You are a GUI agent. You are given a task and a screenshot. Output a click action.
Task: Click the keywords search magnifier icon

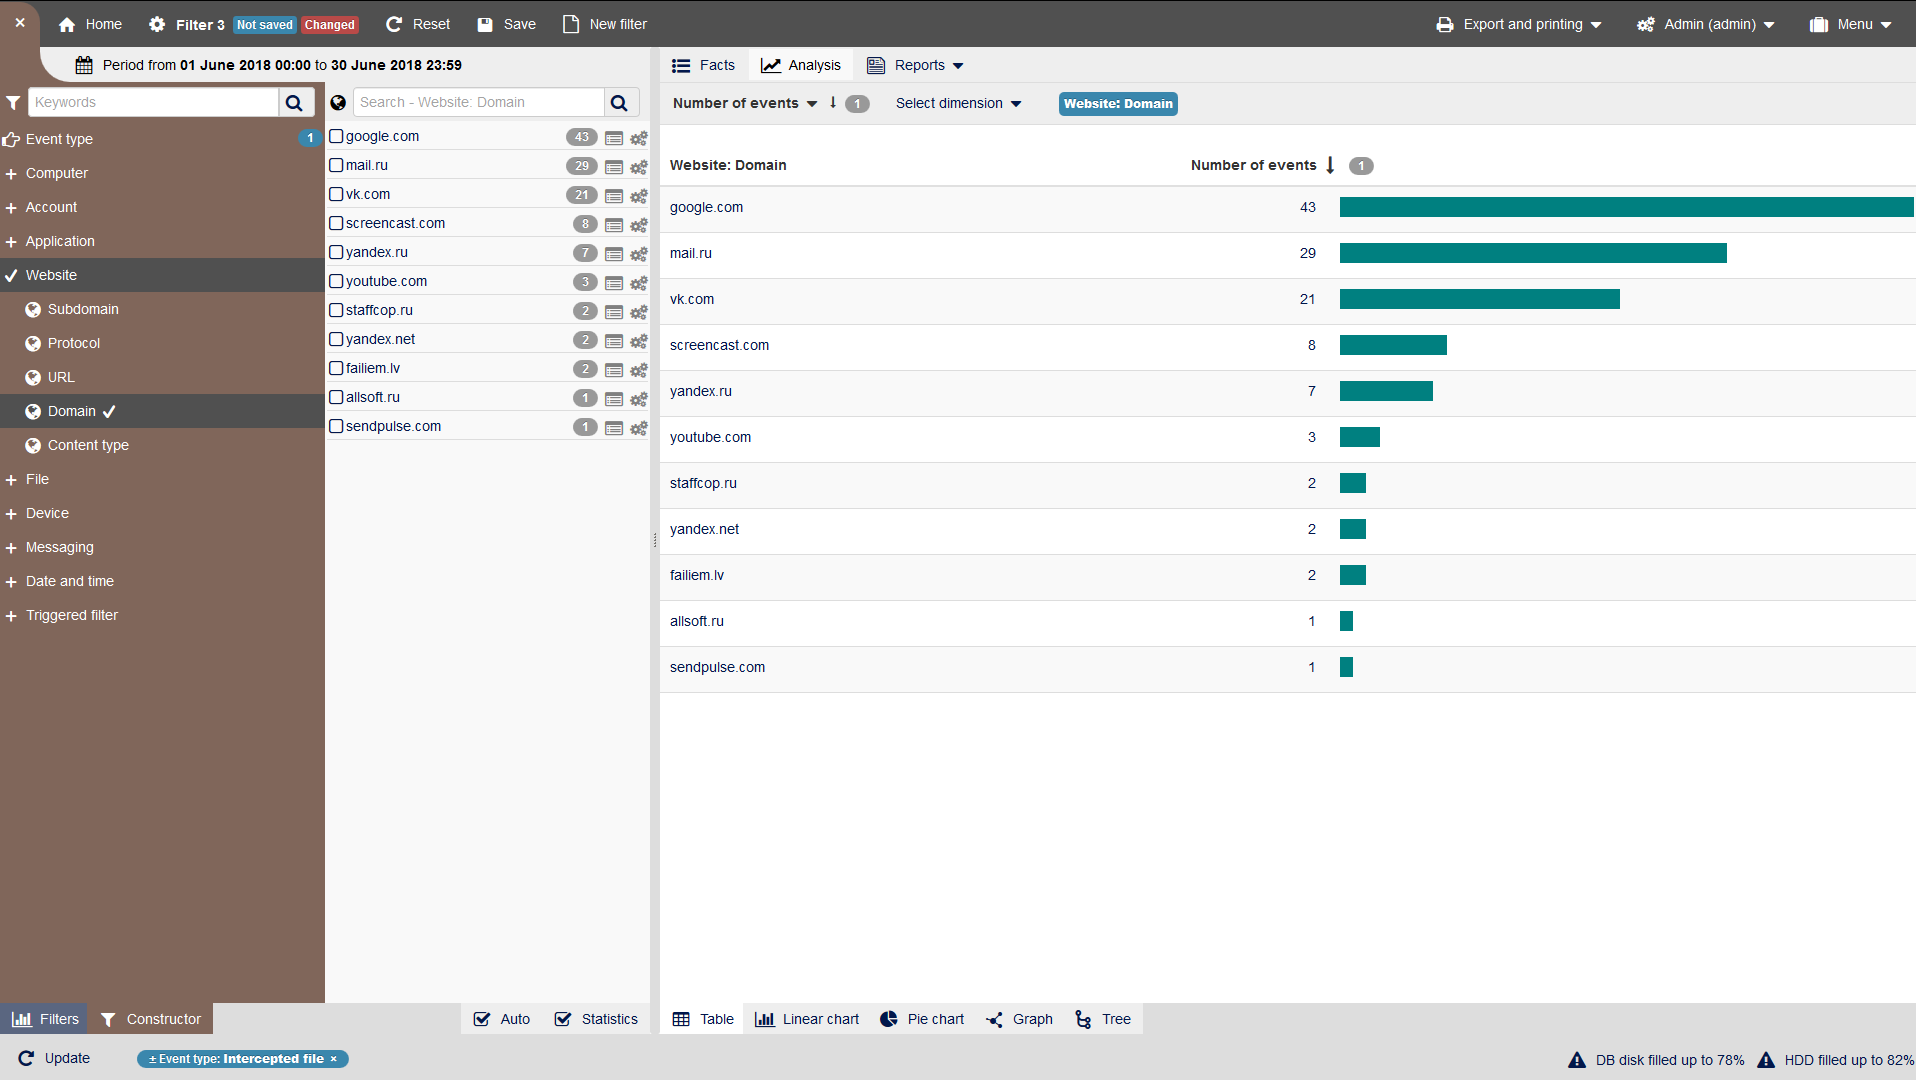pos(294,102)
